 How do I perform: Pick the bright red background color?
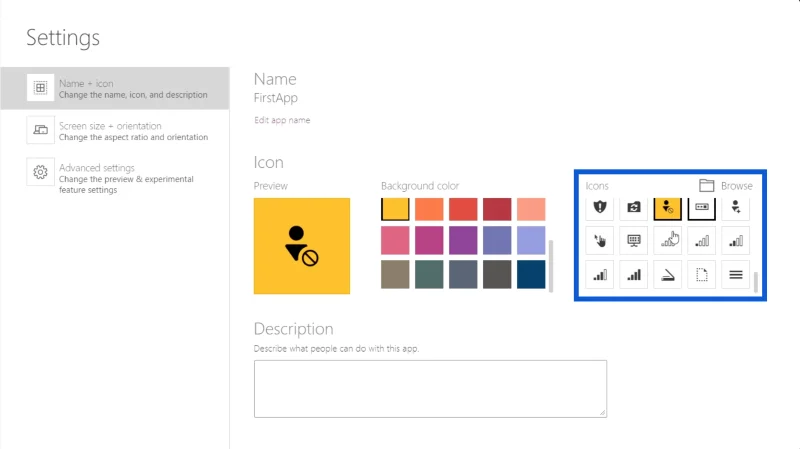tap(463, 209)
